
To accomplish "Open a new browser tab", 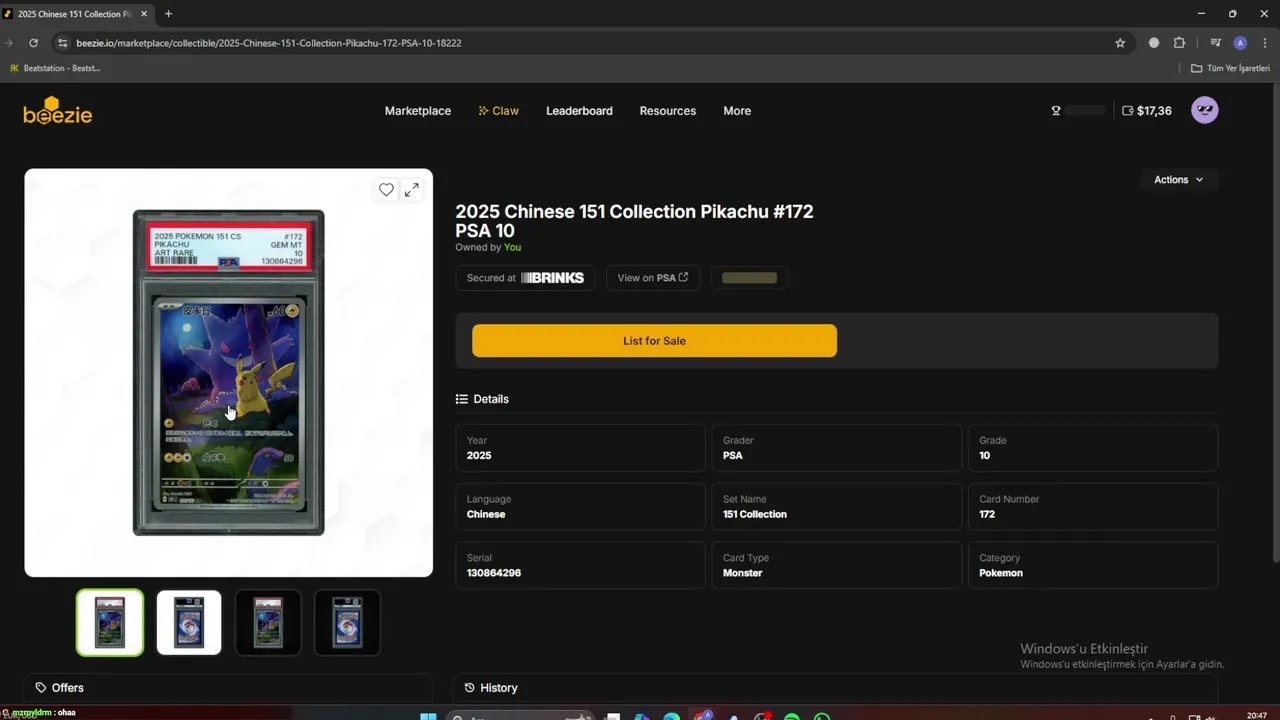I will [168, 14].
